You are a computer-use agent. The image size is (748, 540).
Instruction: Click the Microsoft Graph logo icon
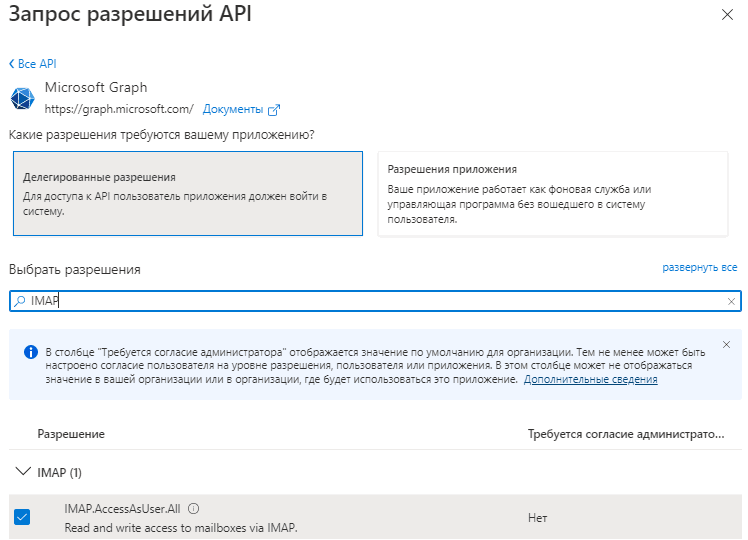point(22,98)
